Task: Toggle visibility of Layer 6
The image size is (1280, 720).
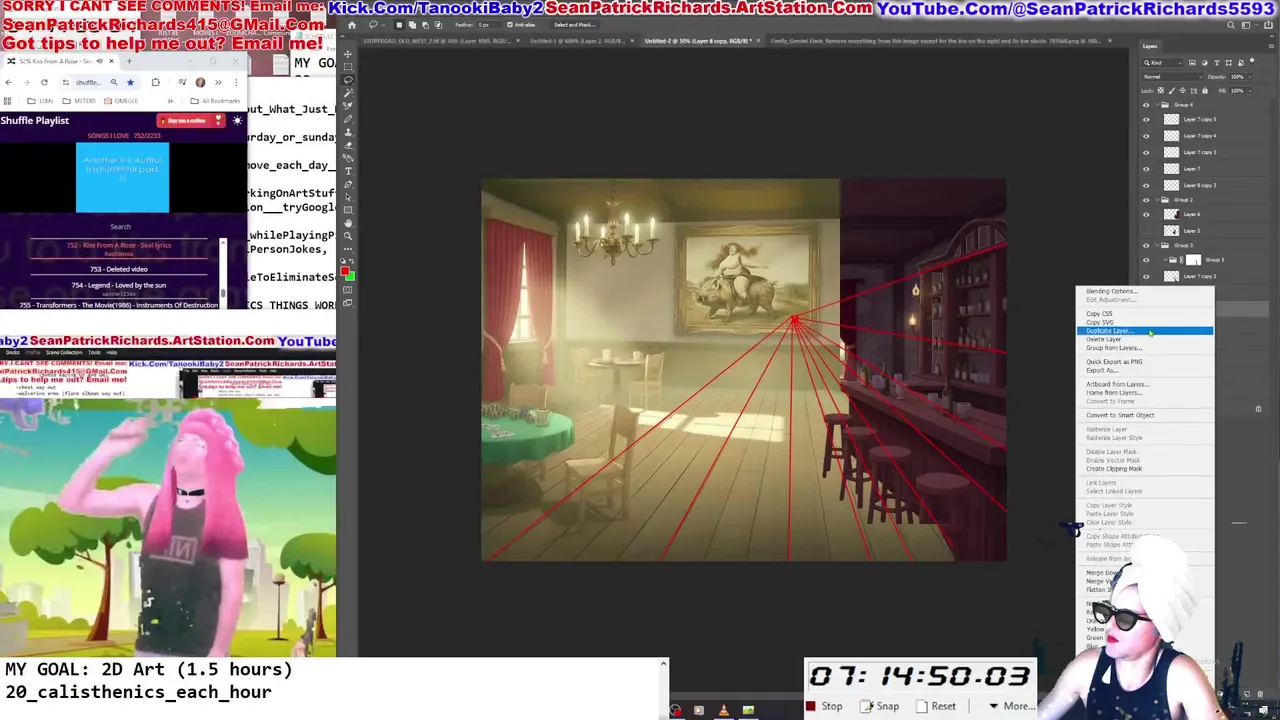Action: 1146,215
